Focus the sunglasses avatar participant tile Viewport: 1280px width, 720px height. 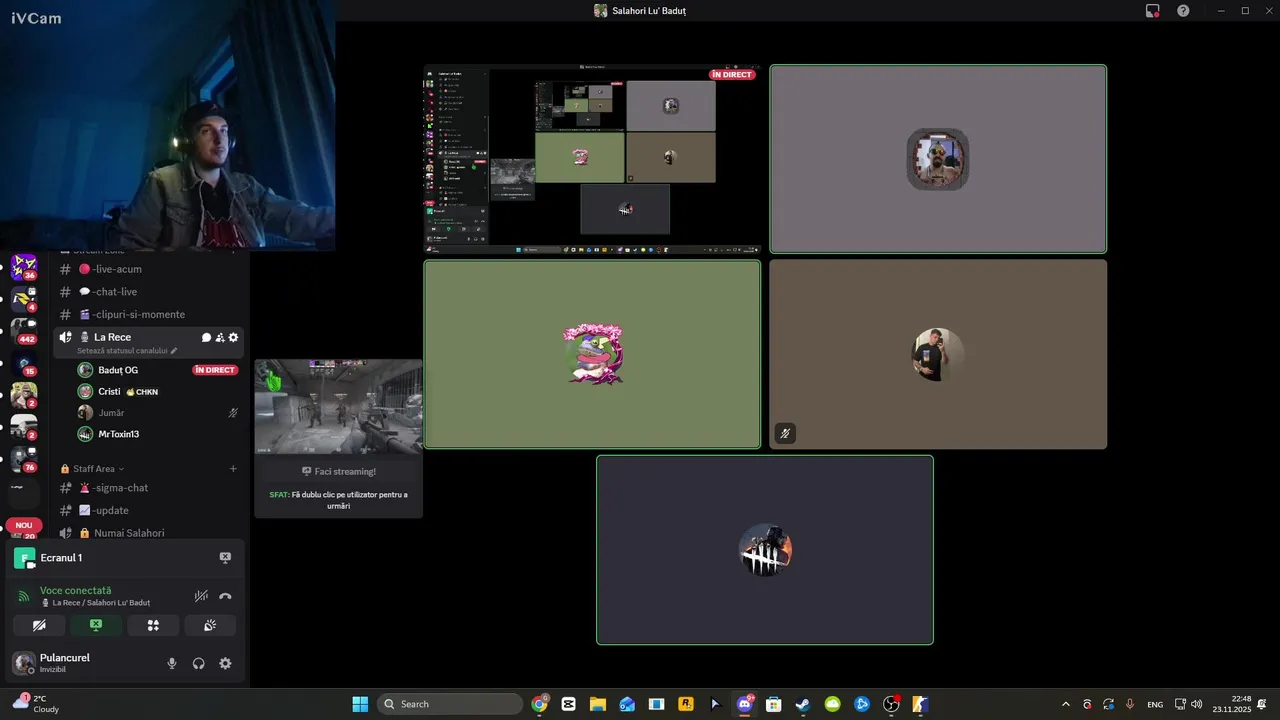938,159
